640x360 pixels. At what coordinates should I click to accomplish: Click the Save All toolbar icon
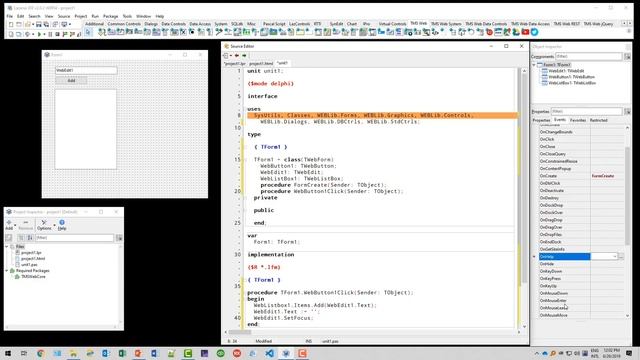coord(46,24)
